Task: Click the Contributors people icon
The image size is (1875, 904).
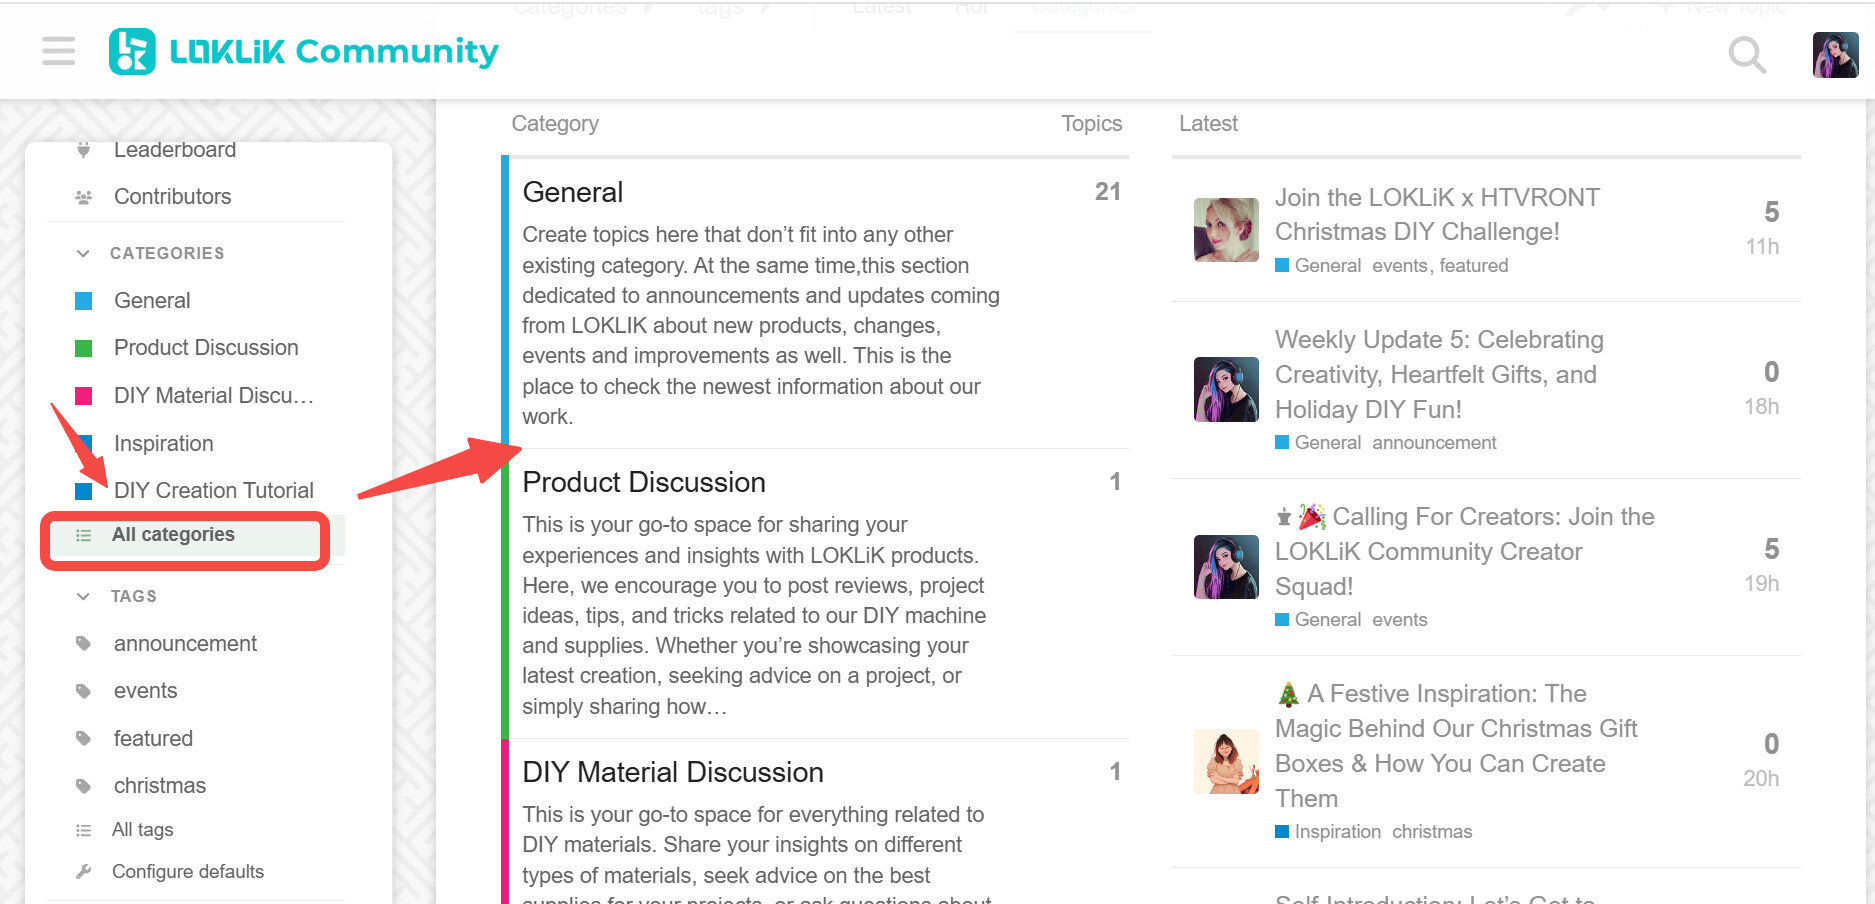Action: pyautogui.click(x=84, y=197)
